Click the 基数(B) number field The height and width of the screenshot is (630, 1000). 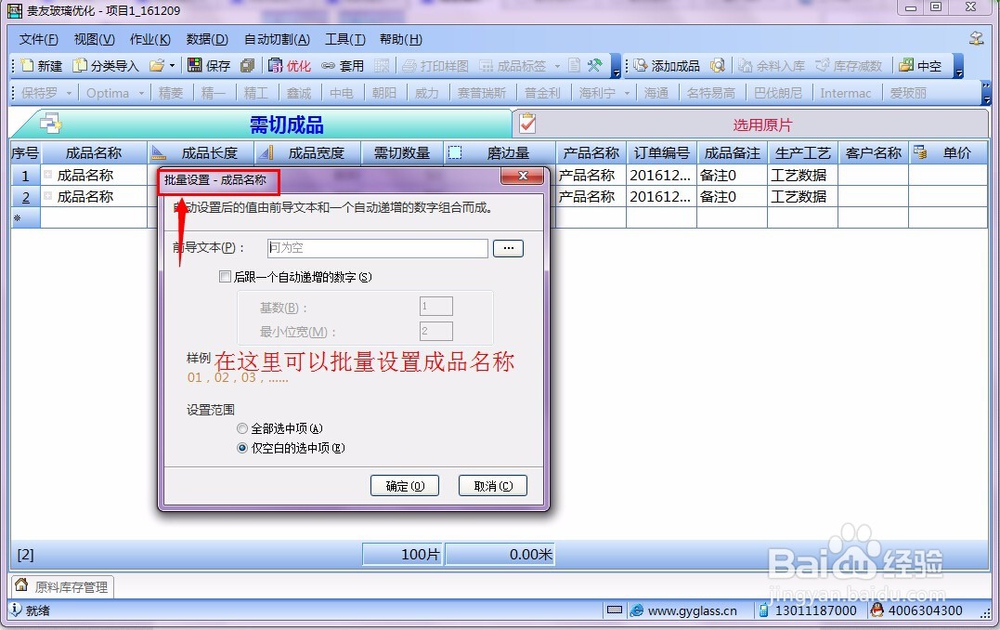tap(436, 307)
